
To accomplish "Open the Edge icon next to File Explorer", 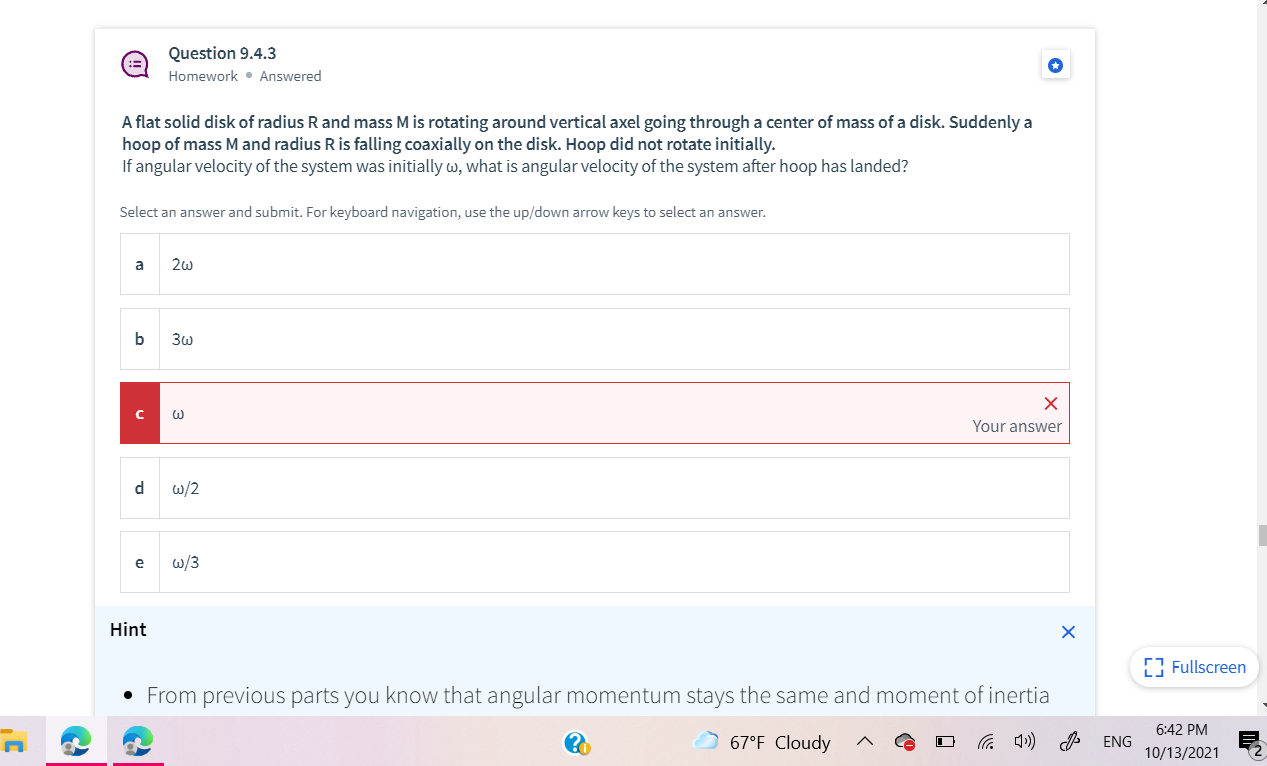I will 74,741.
